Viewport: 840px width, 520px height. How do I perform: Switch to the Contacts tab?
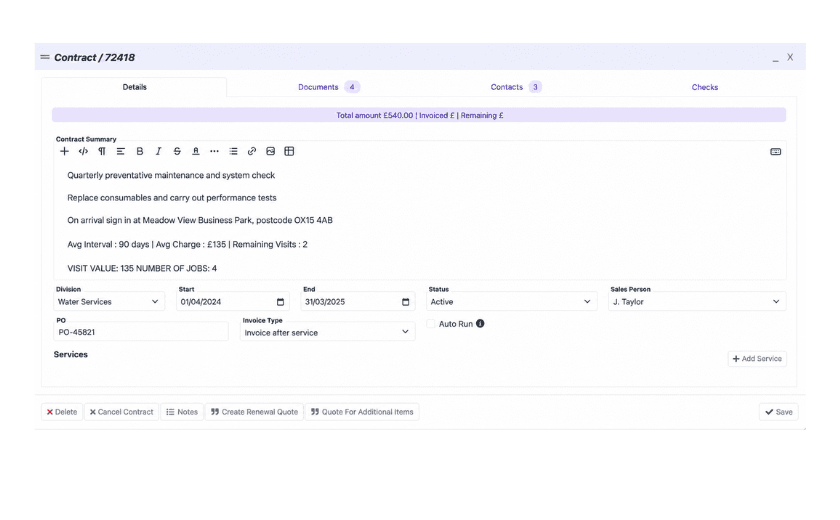[x=516, y=87]
